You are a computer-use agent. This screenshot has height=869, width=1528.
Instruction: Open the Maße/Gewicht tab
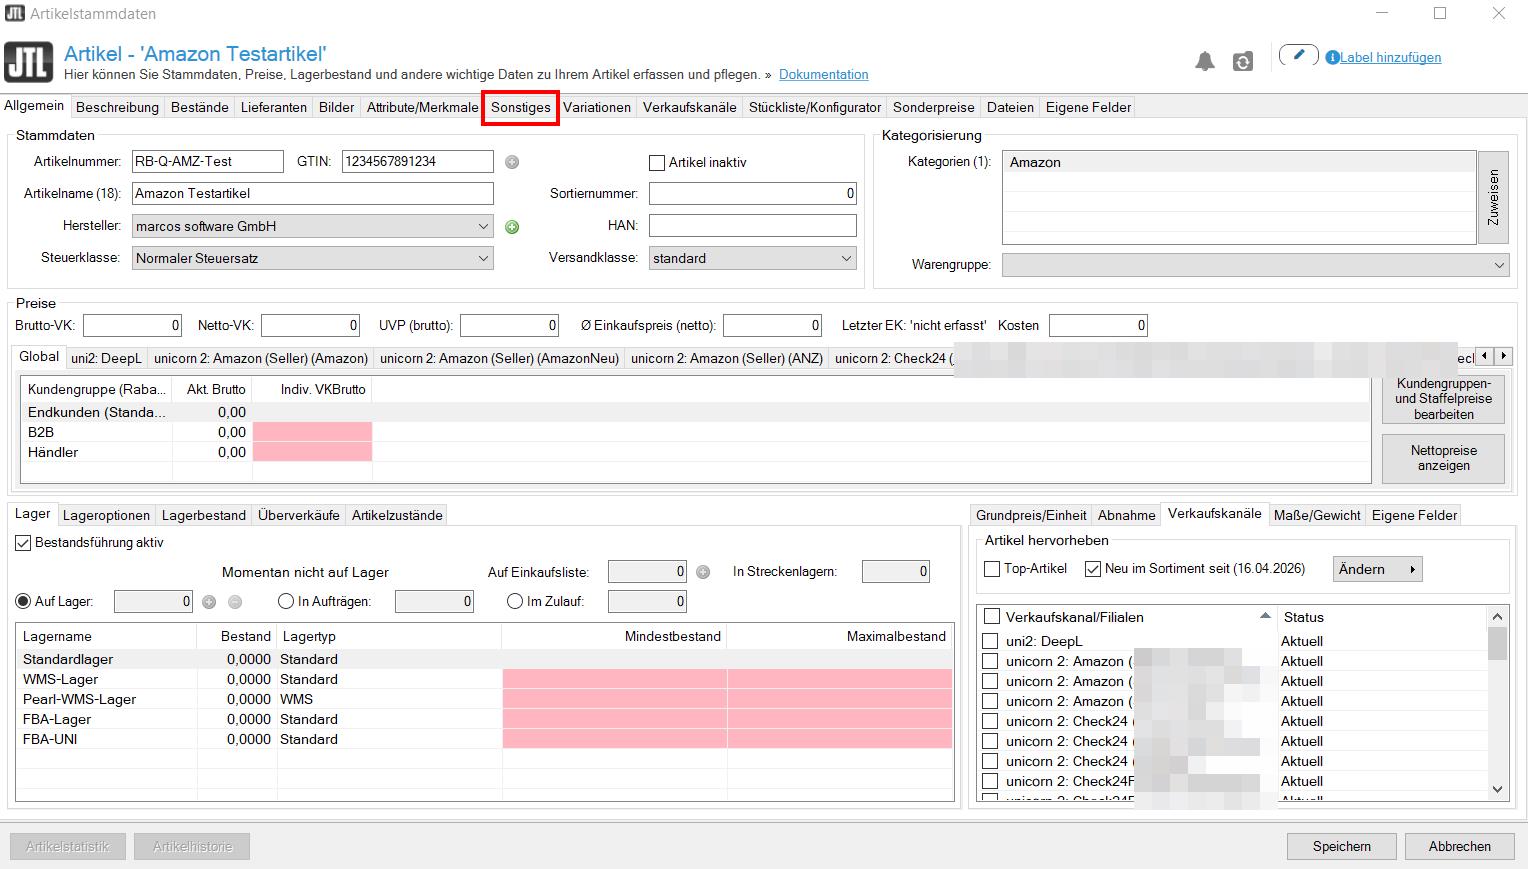(1317, 515)
